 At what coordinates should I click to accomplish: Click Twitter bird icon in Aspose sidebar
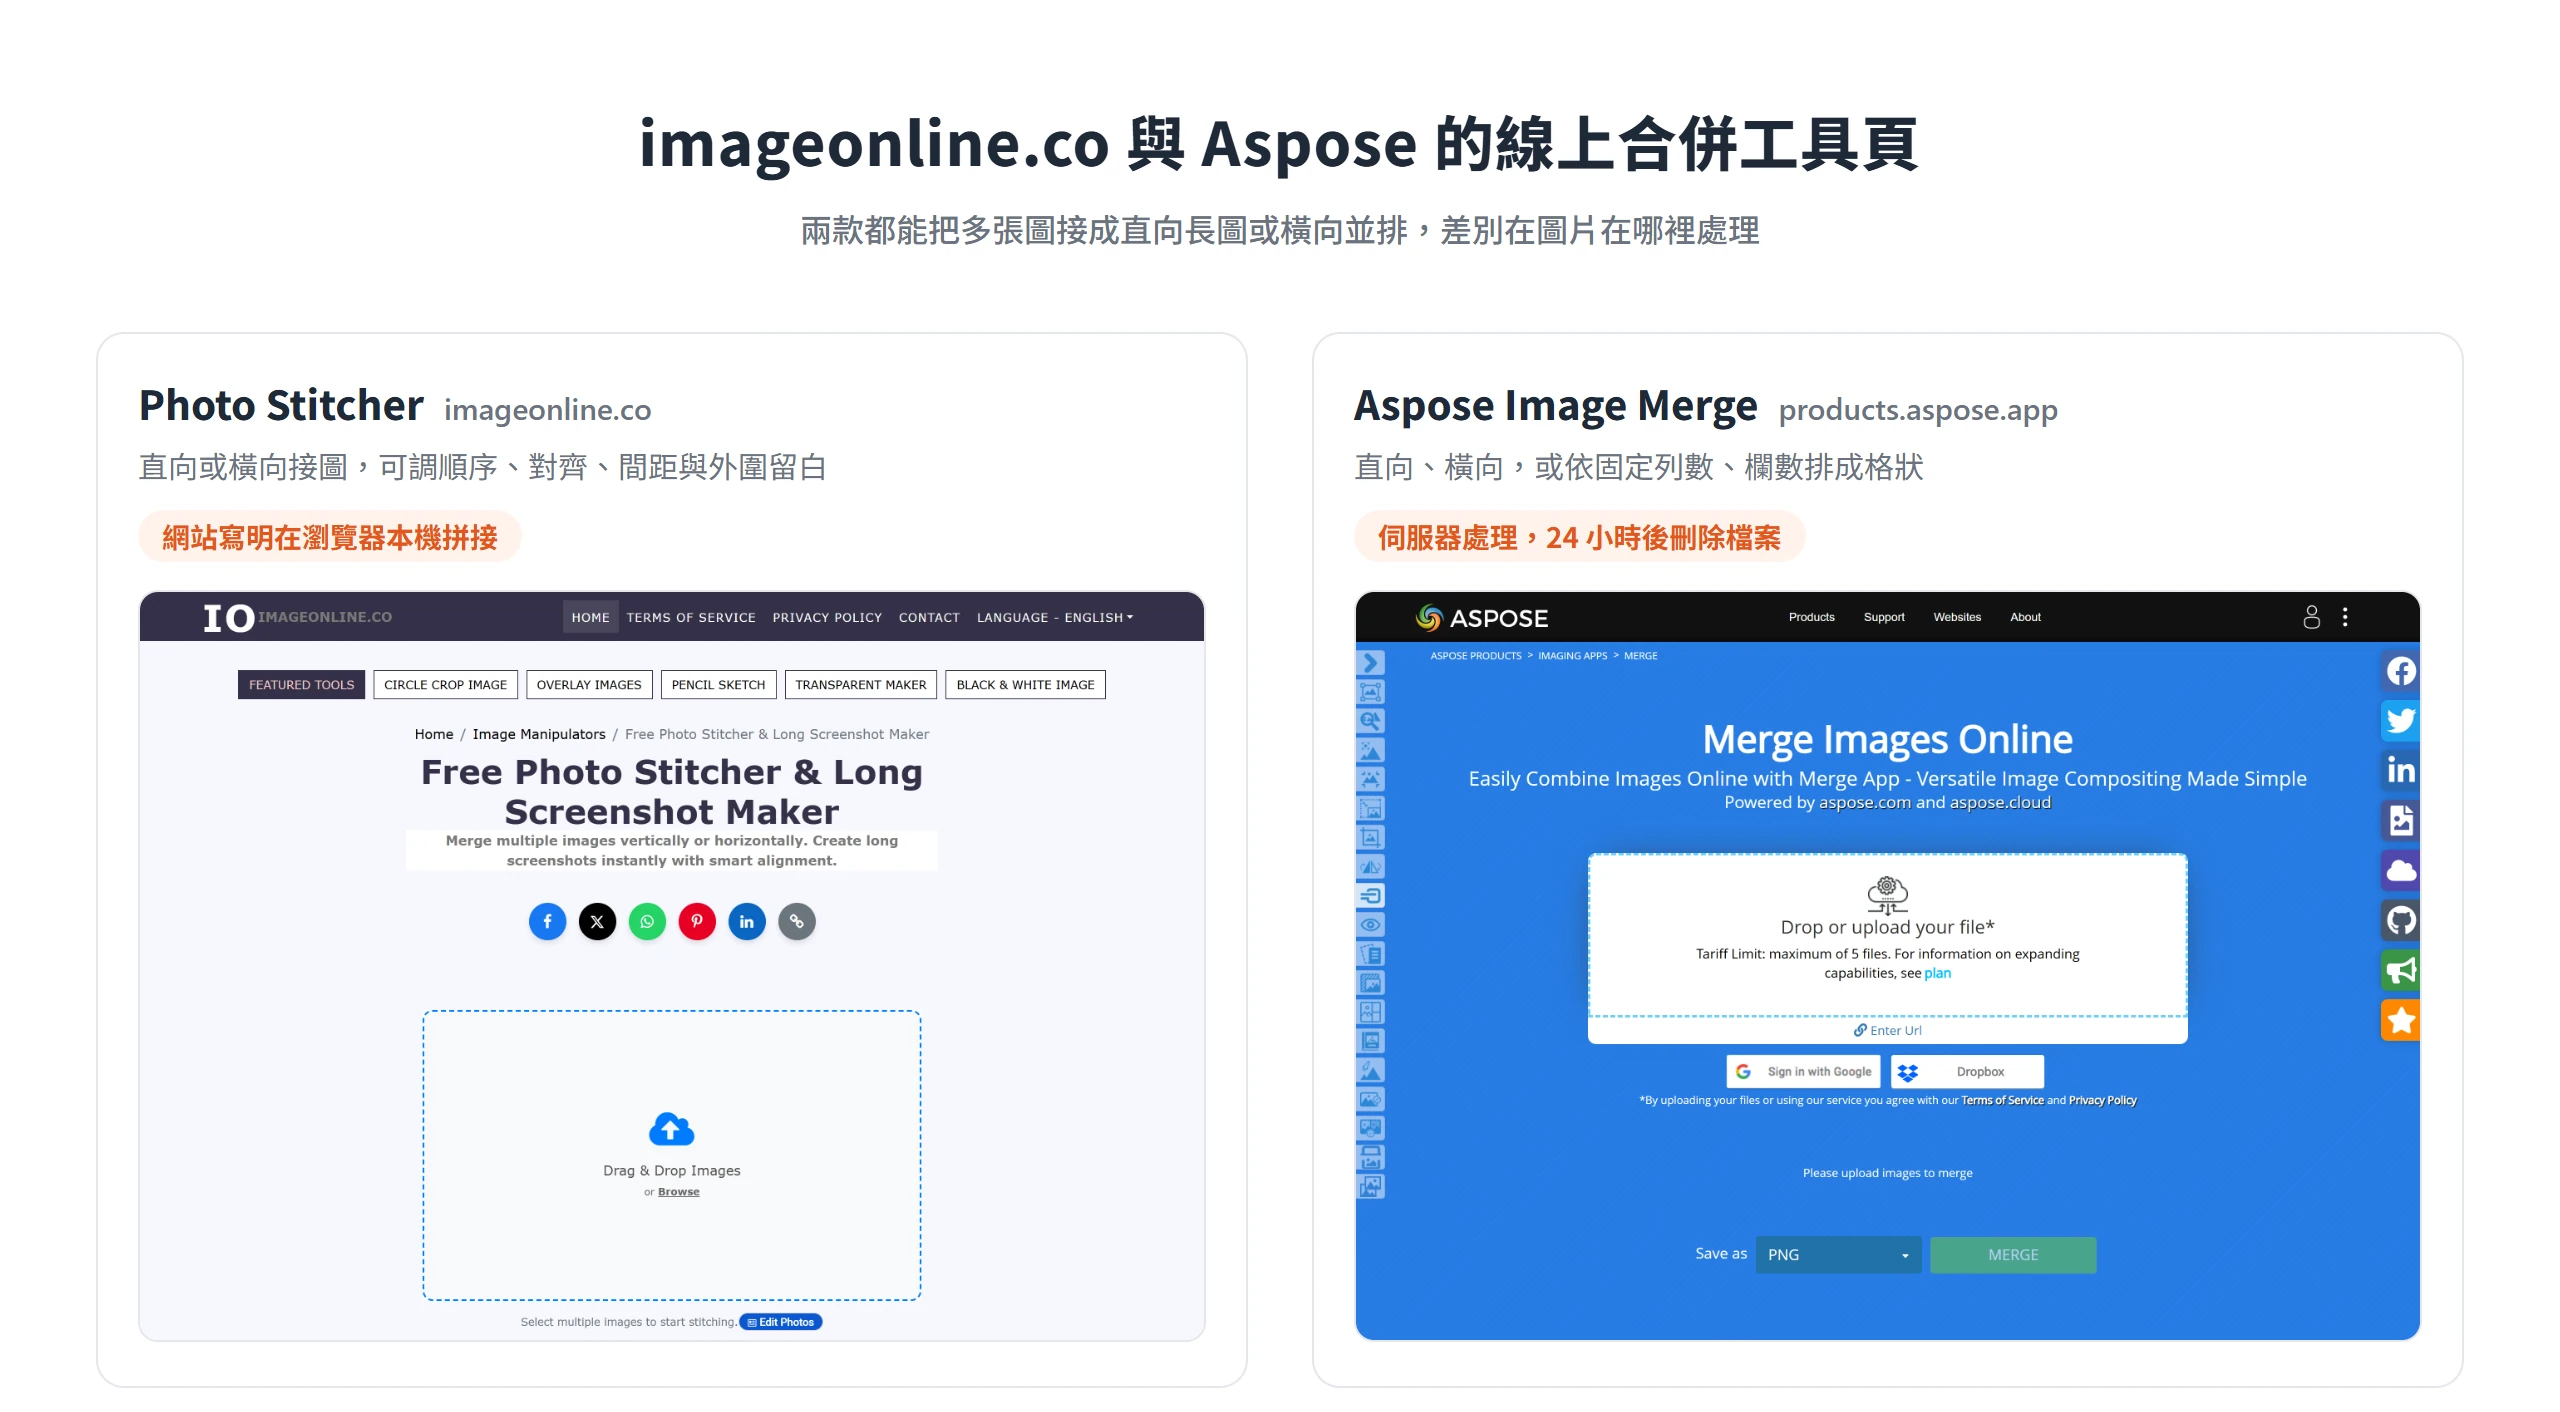coord(2400,720)
